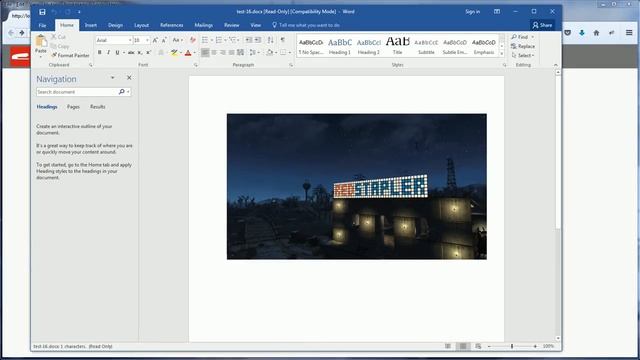Open the Font dialog launcher
This screenshot has width=640, height=360.
(x=196, y=65)
